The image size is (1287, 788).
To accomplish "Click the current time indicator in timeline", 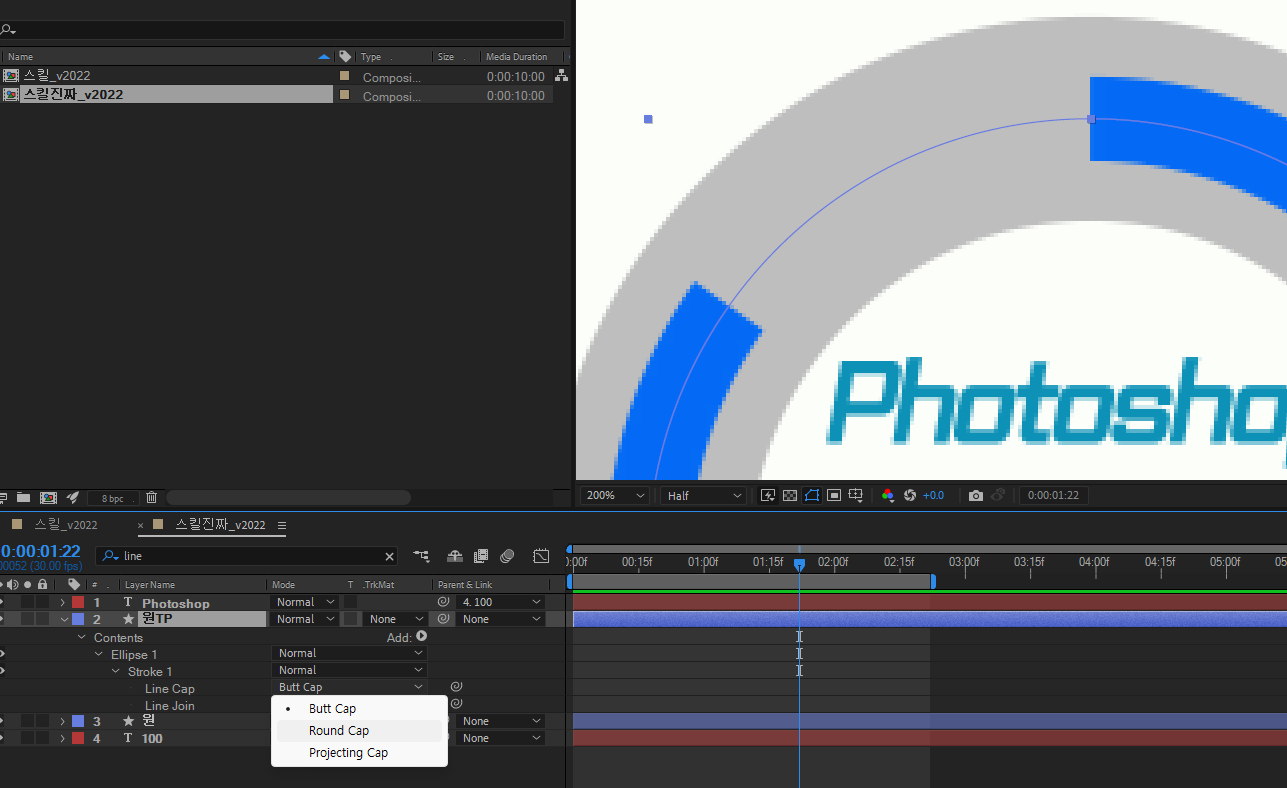I will click(x=799, y=565).
